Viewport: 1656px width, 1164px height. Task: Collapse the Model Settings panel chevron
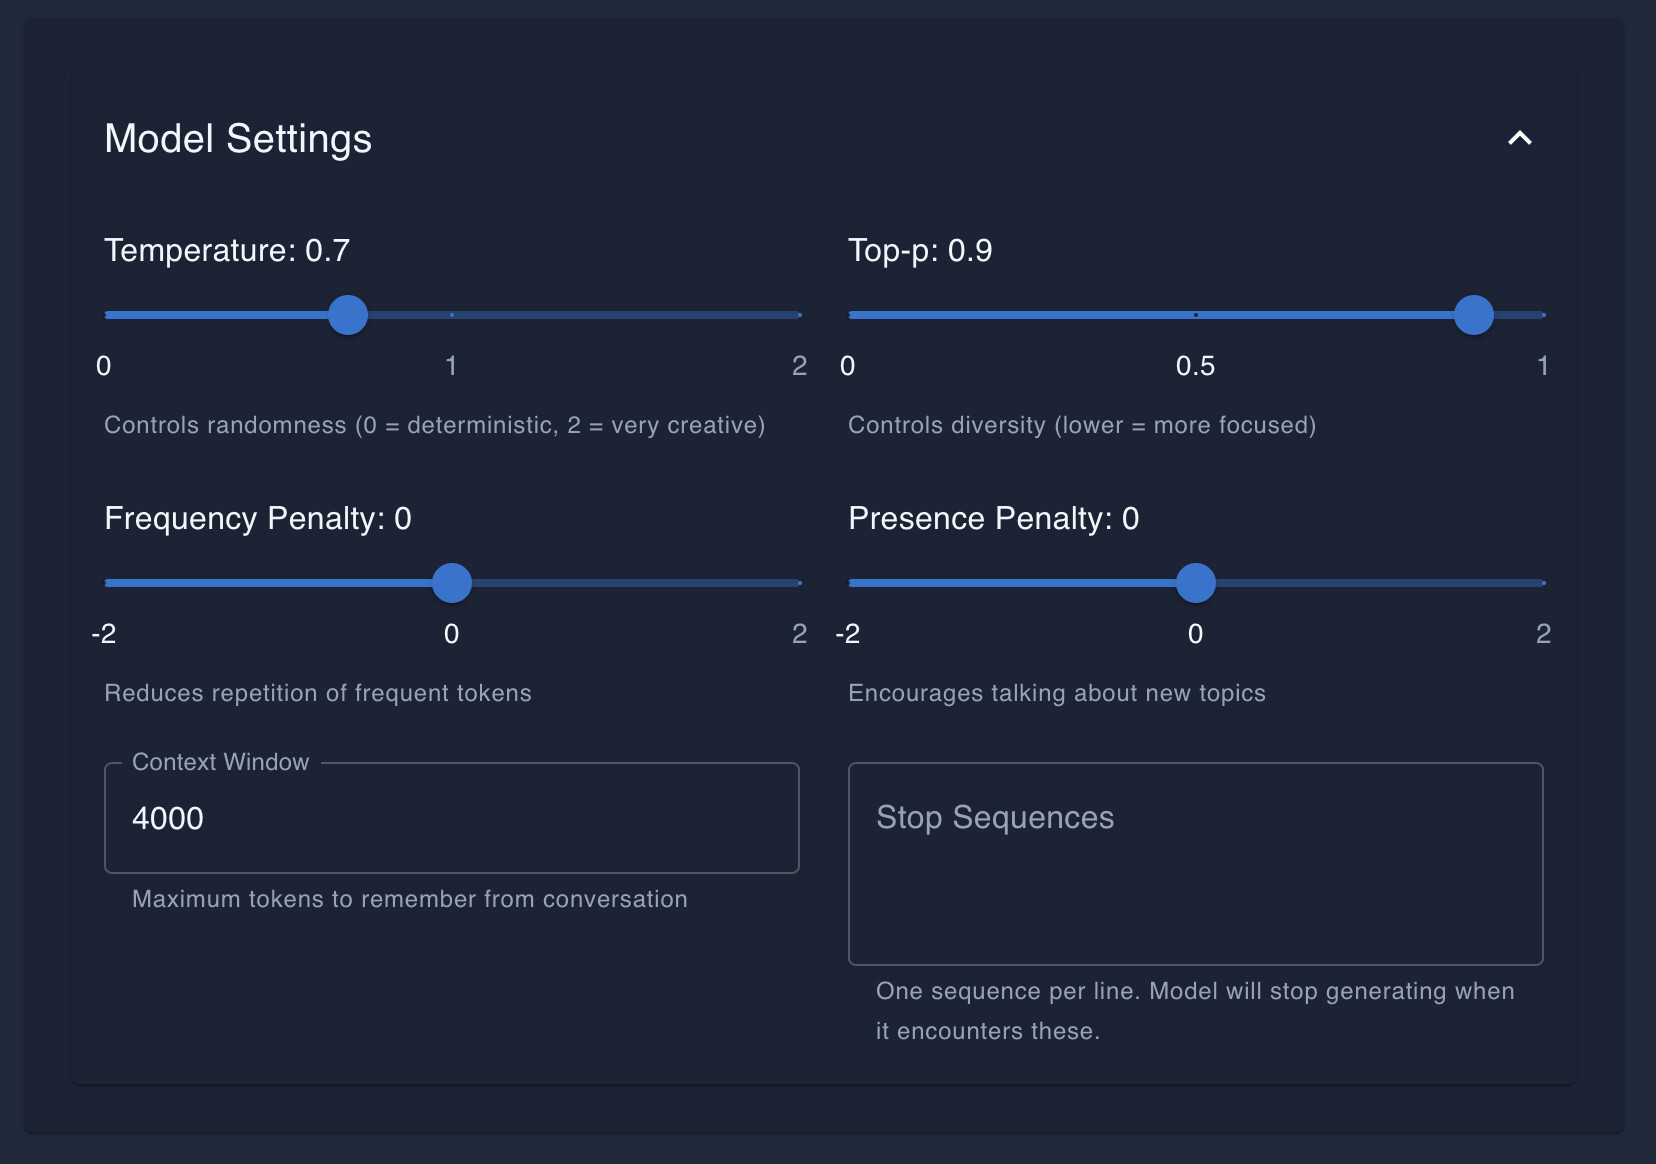1519,138
